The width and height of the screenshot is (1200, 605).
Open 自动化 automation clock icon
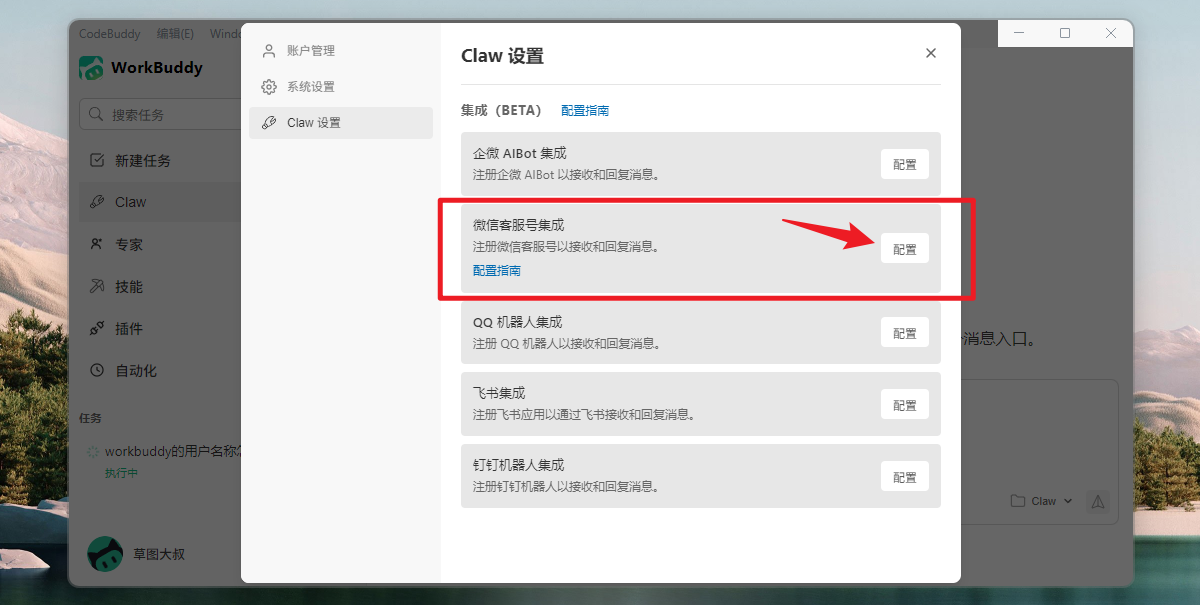tap(97, 370)
